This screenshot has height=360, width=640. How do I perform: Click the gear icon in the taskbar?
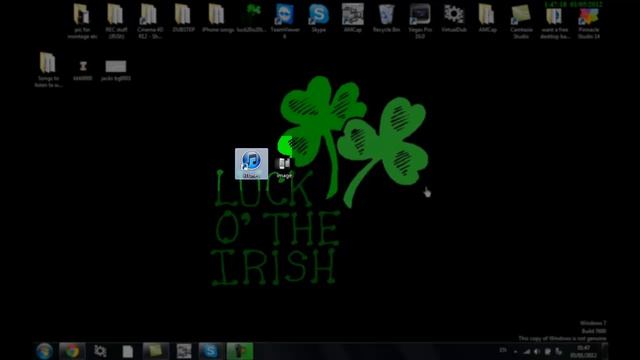coord(100,351)
